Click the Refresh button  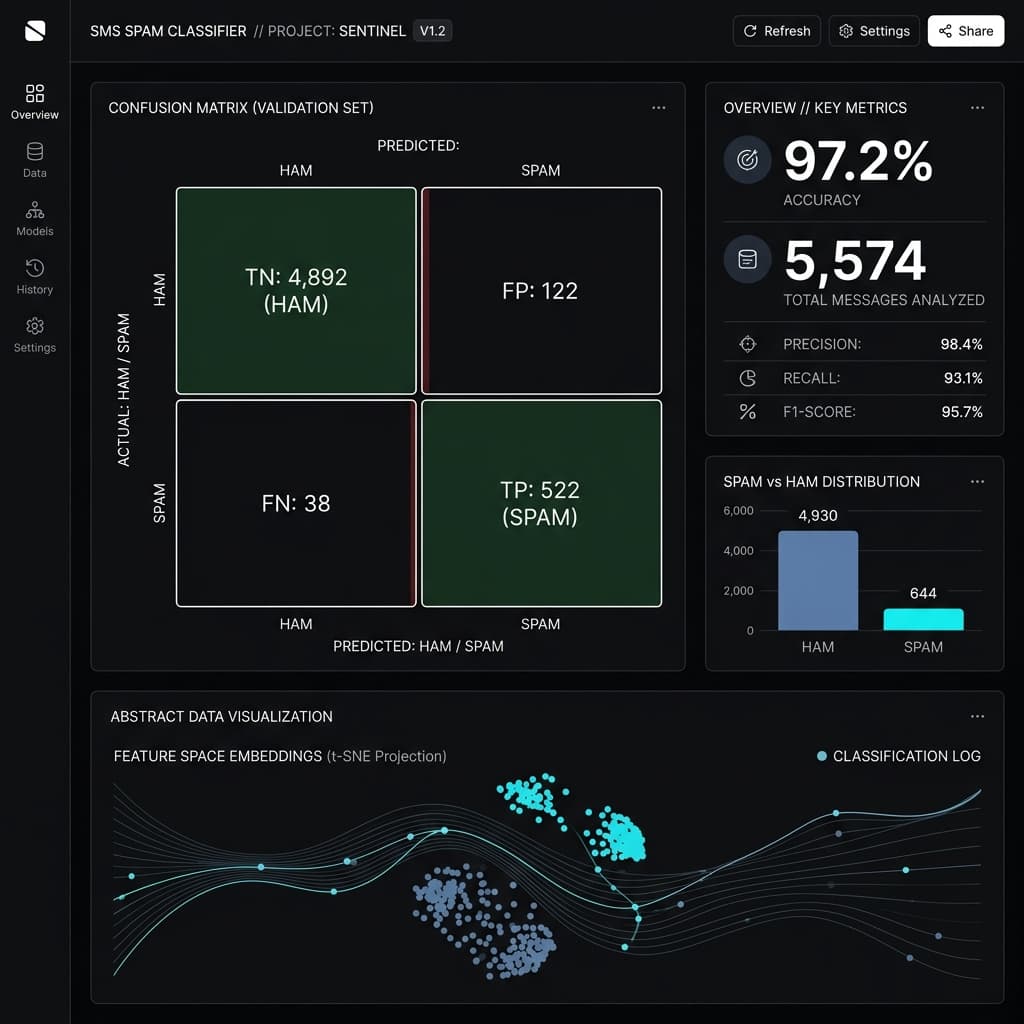pyautogui.click(x=776, y=31)
